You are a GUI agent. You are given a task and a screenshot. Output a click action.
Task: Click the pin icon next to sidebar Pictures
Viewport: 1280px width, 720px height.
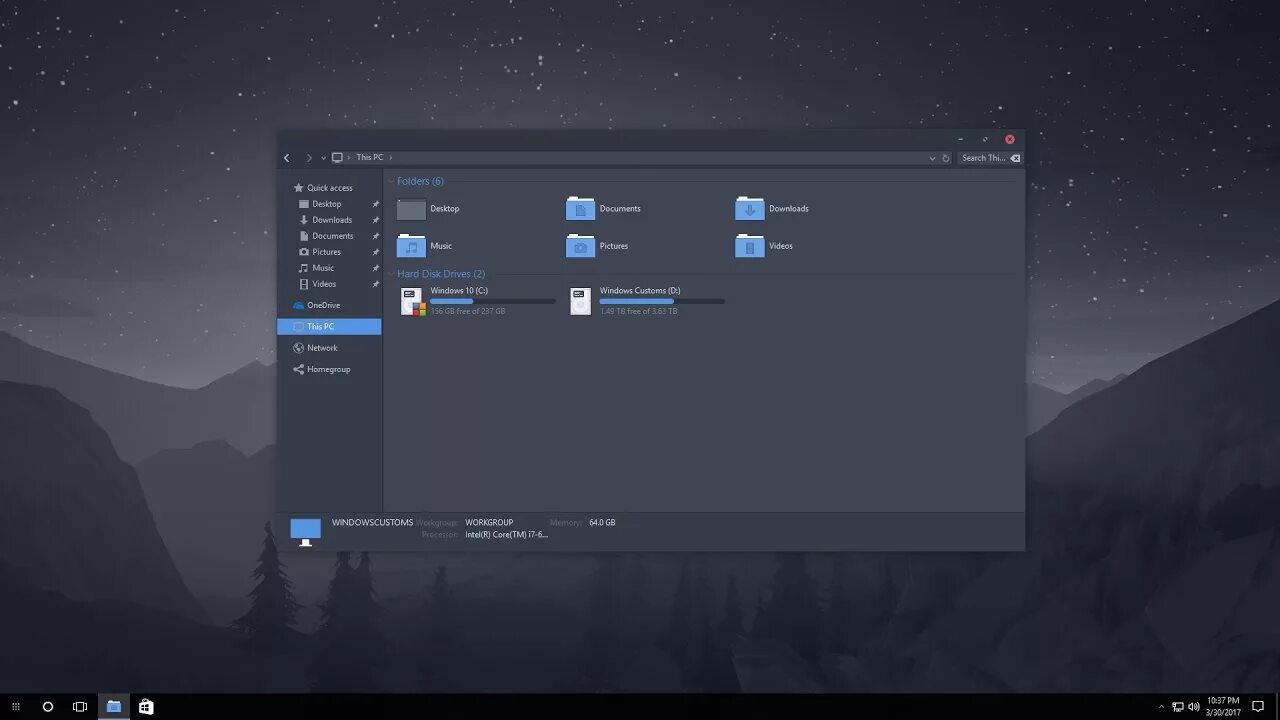point(376,252)
